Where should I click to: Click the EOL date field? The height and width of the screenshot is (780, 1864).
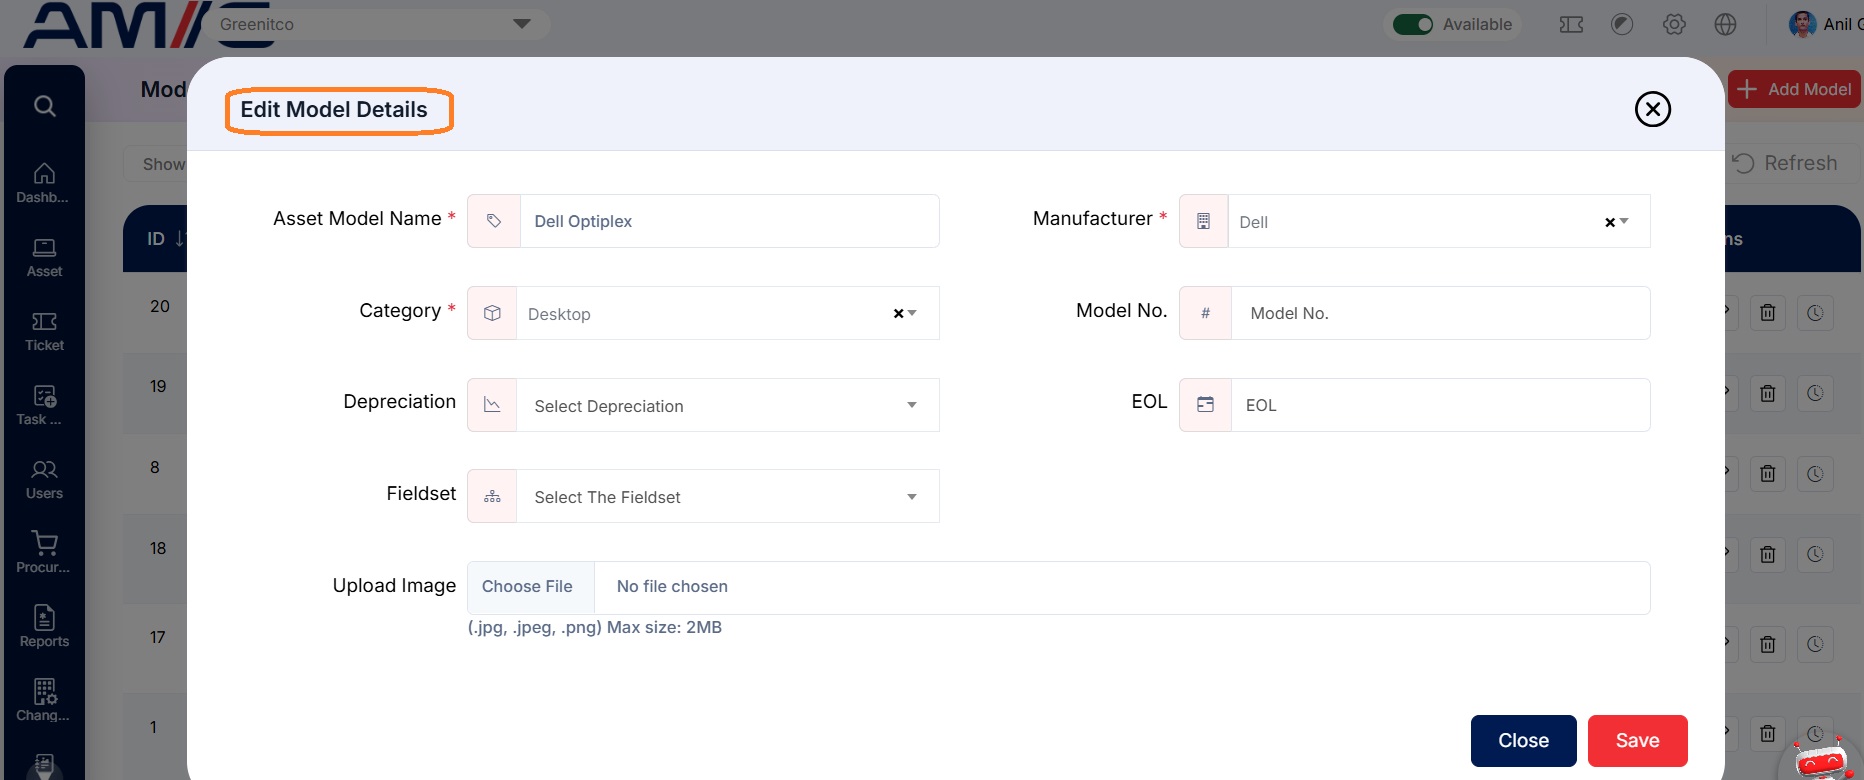[1440, 405]
